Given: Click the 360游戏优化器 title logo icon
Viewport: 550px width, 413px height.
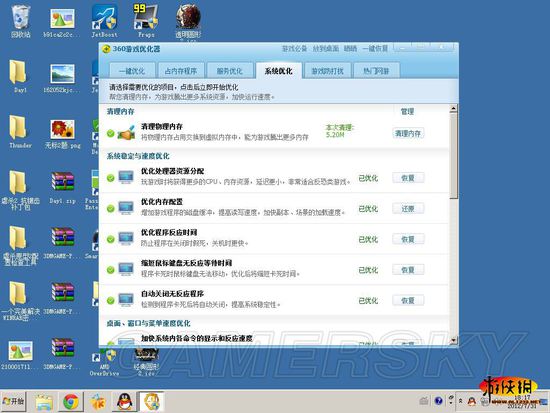Looking at the screenshot, I should pyautogui.click(x=106, y=49).
